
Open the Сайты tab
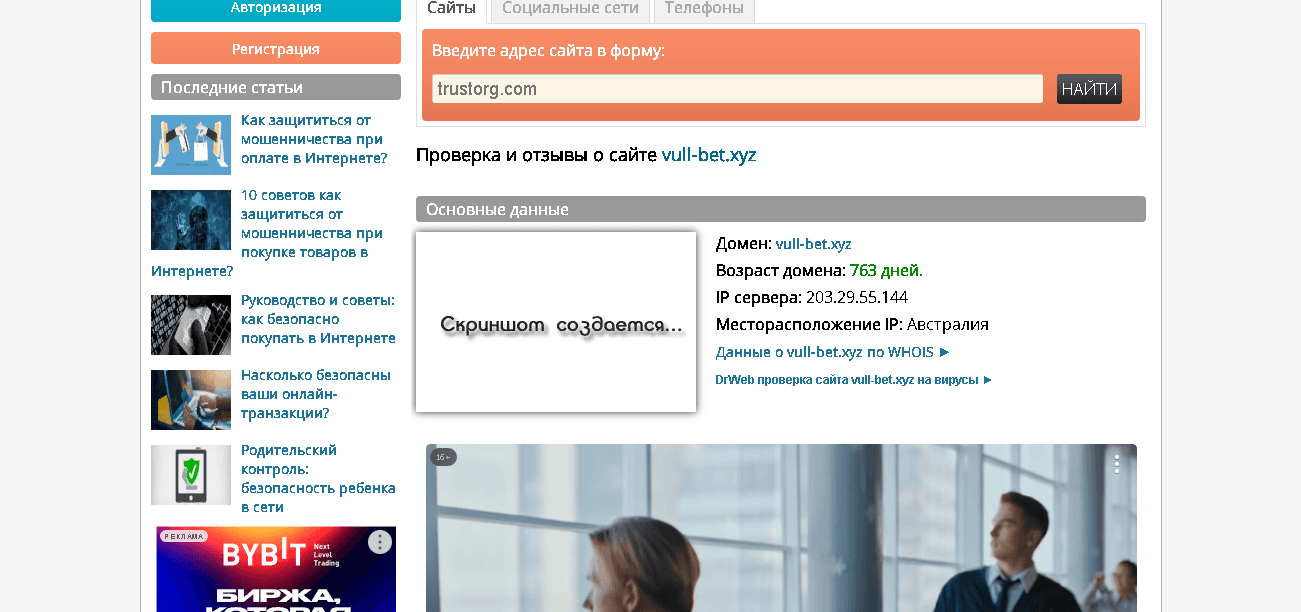point(451,9)
